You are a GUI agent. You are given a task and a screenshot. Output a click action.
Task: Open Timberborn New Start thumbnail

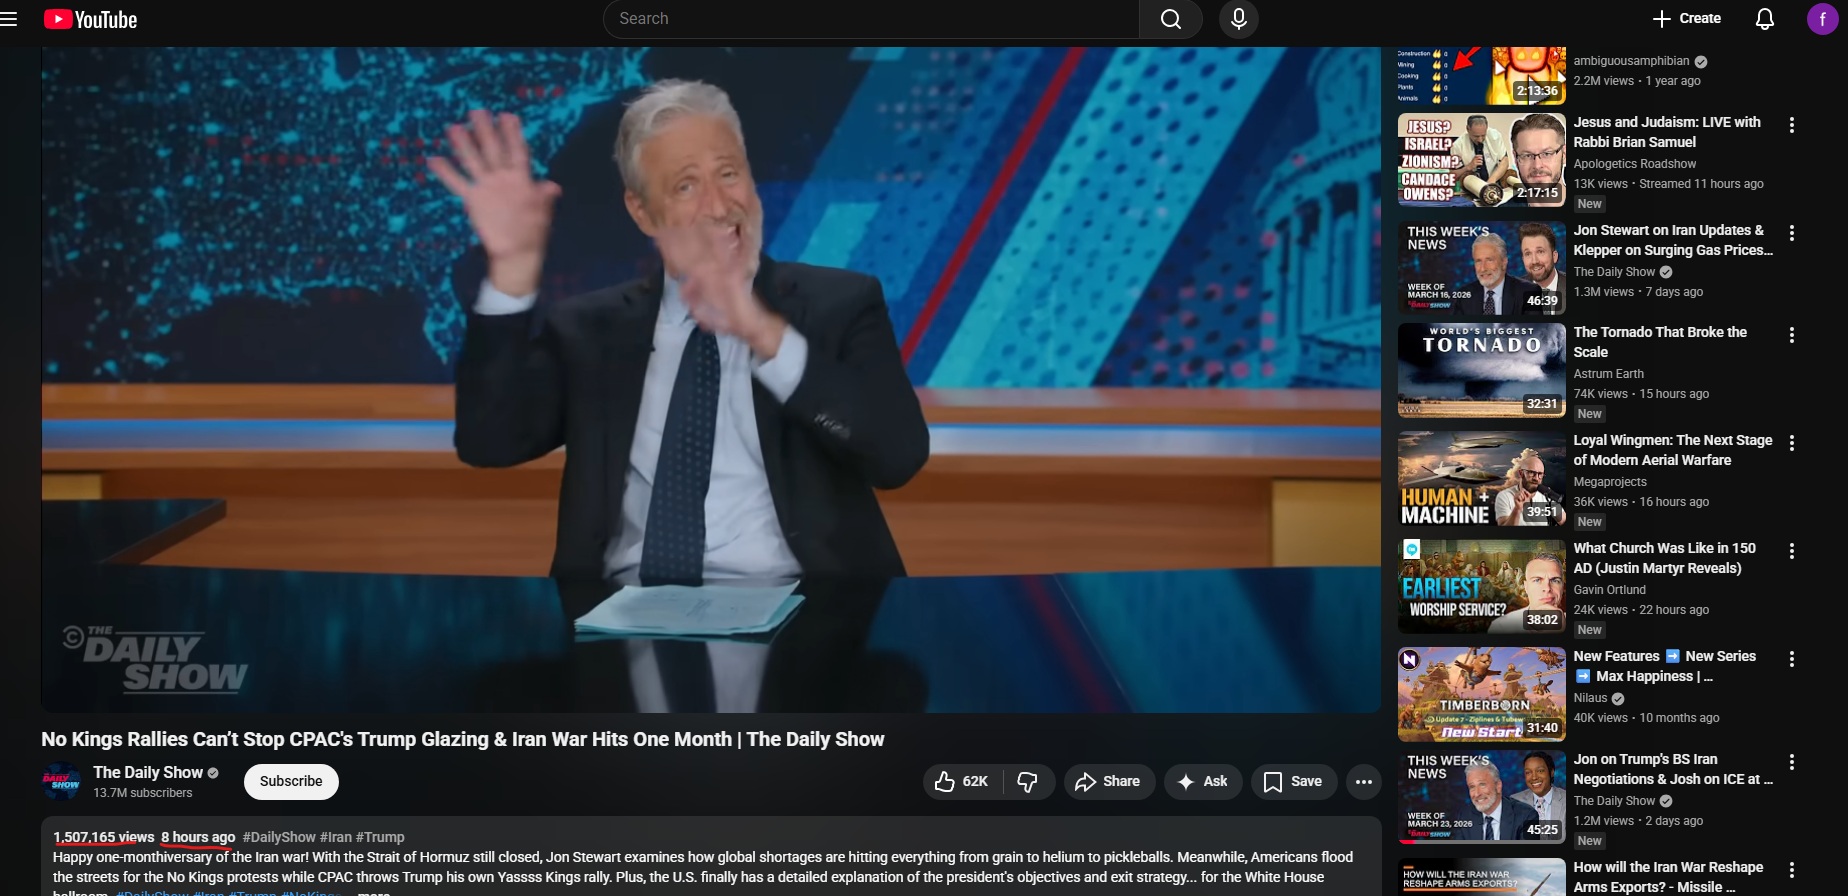pyautogui.click(x=1481, y=694)
